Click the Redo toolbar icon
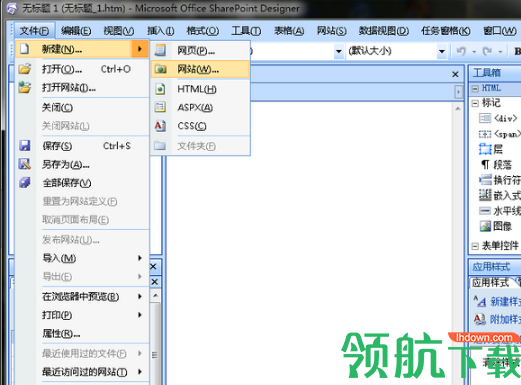521x385 pixels. point(487,51)
